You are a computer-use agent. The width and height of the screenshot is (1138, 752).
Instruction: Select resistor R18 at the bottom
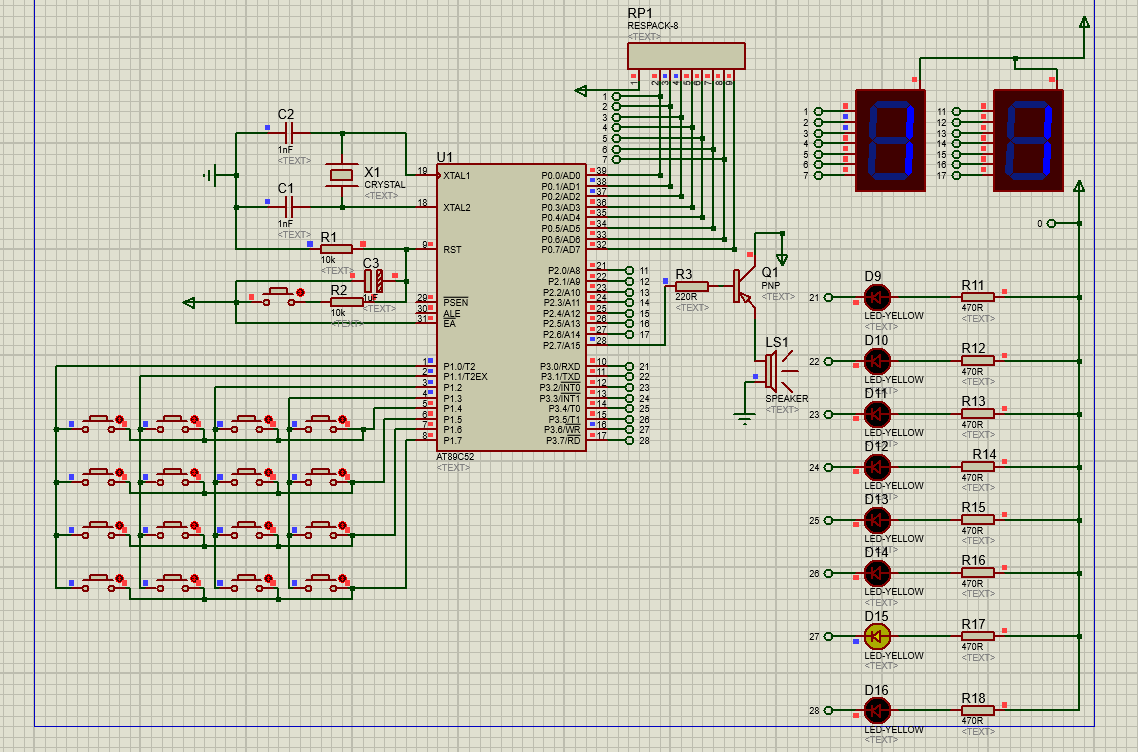(977, 710)
